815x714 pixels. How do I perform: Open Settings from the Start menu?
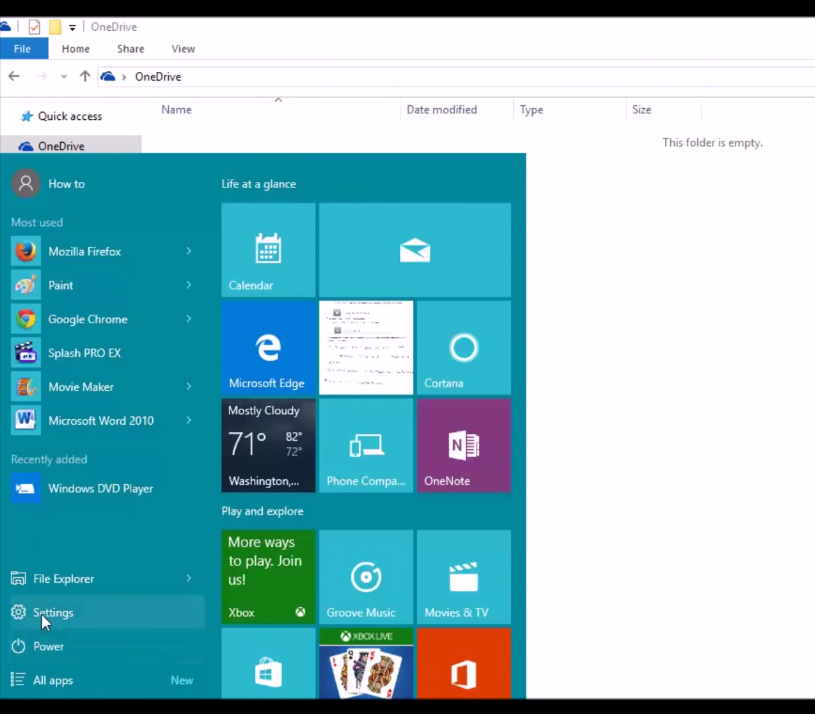click(x=53, y=612)
